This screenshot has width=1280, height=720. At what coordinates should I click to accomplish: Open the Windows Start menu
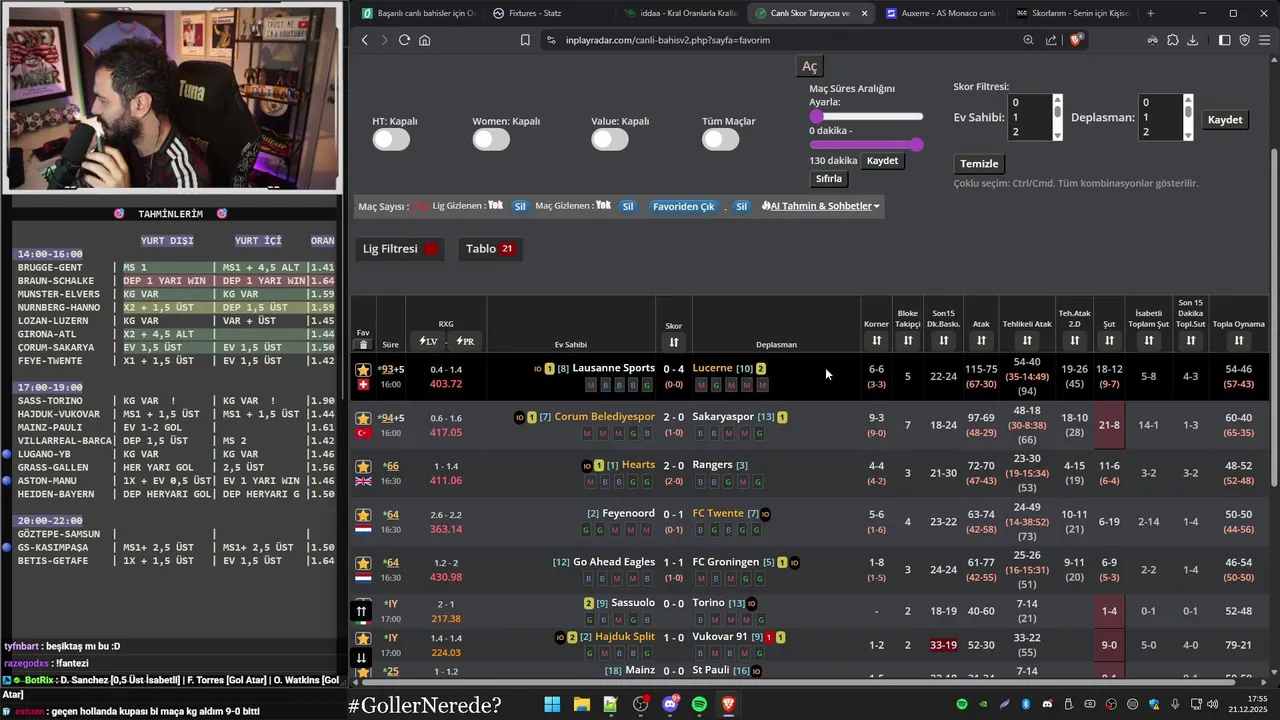(x=552, y=705)
